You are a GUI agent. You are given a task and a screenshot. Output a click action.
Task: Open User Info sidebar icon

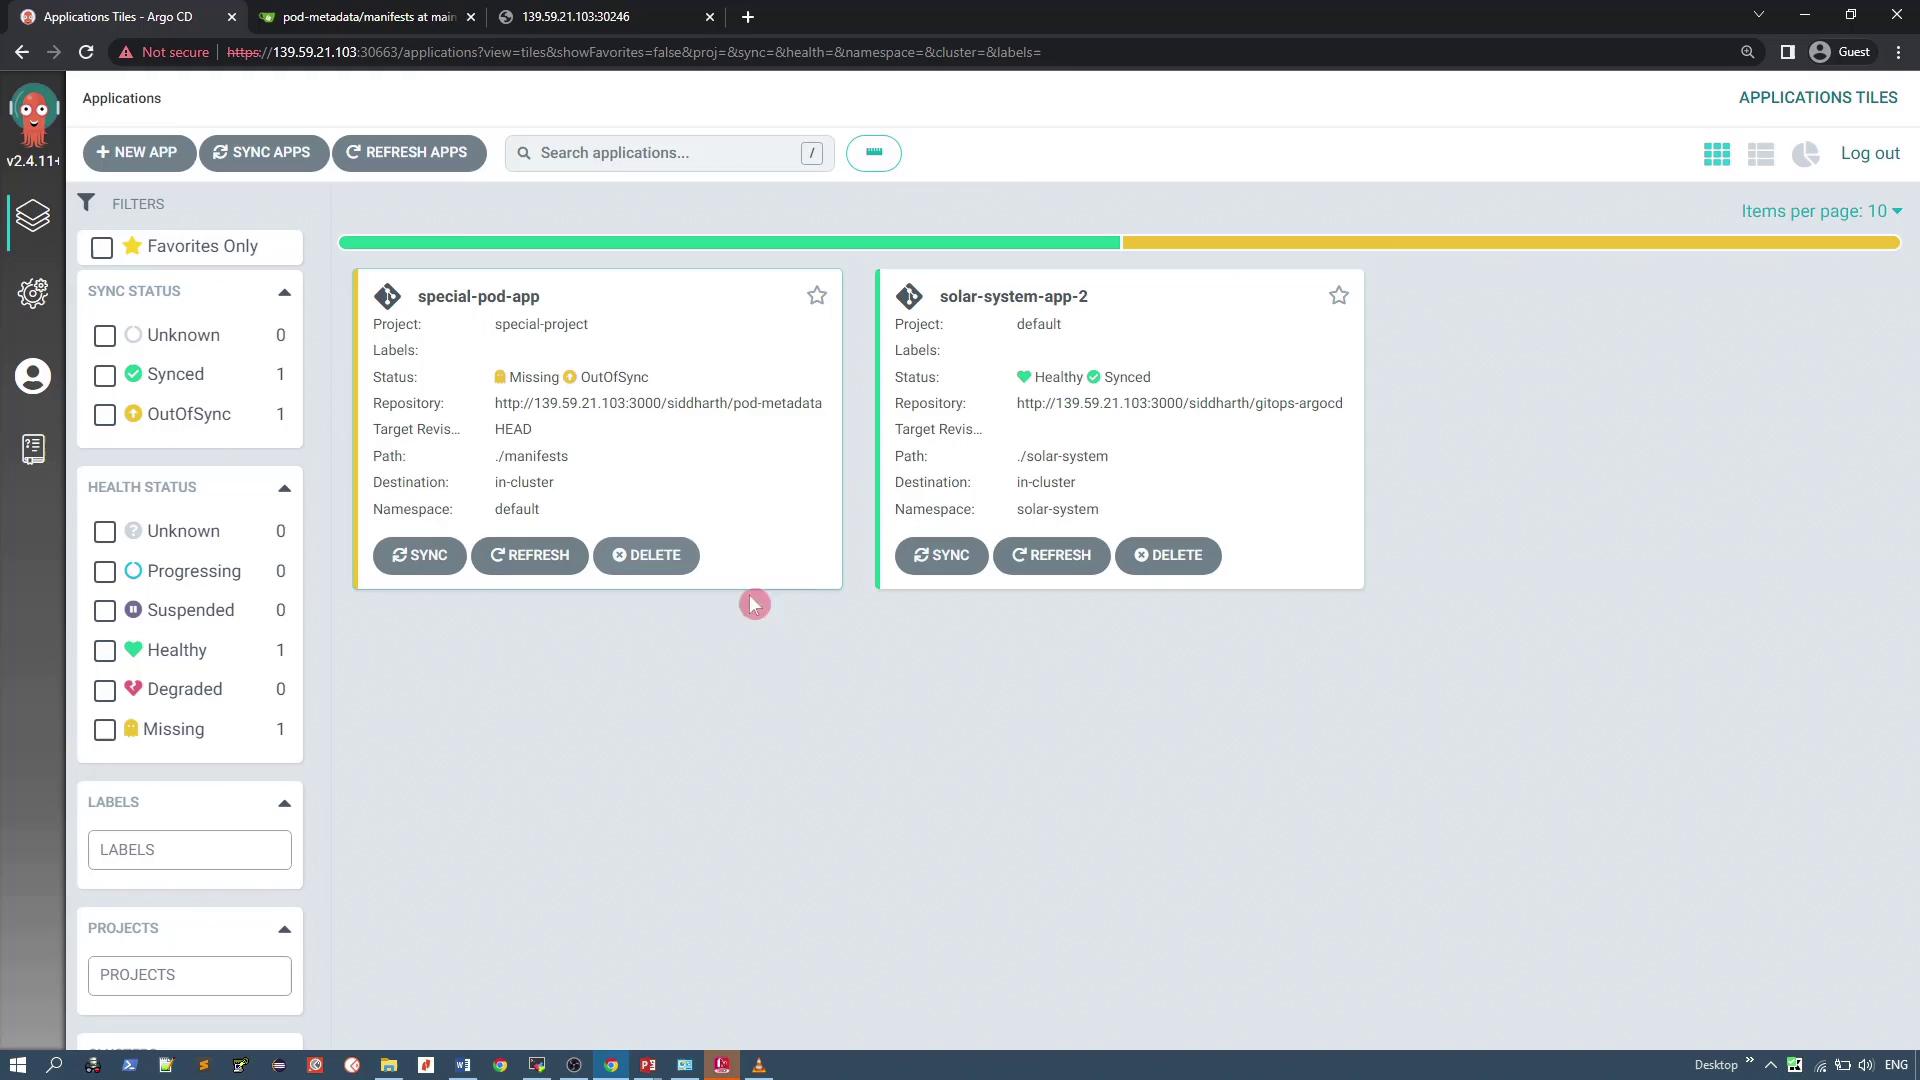33,376
